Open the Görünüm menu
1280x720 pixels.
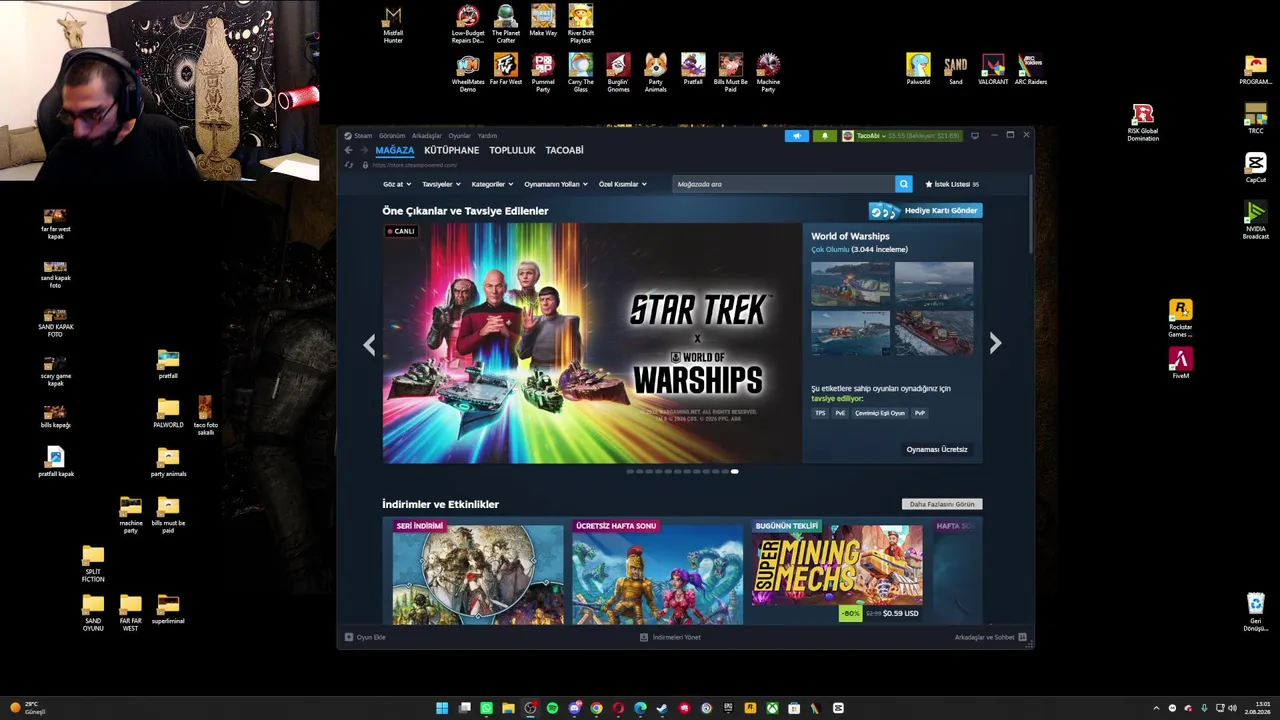click(x=392, y=136)
